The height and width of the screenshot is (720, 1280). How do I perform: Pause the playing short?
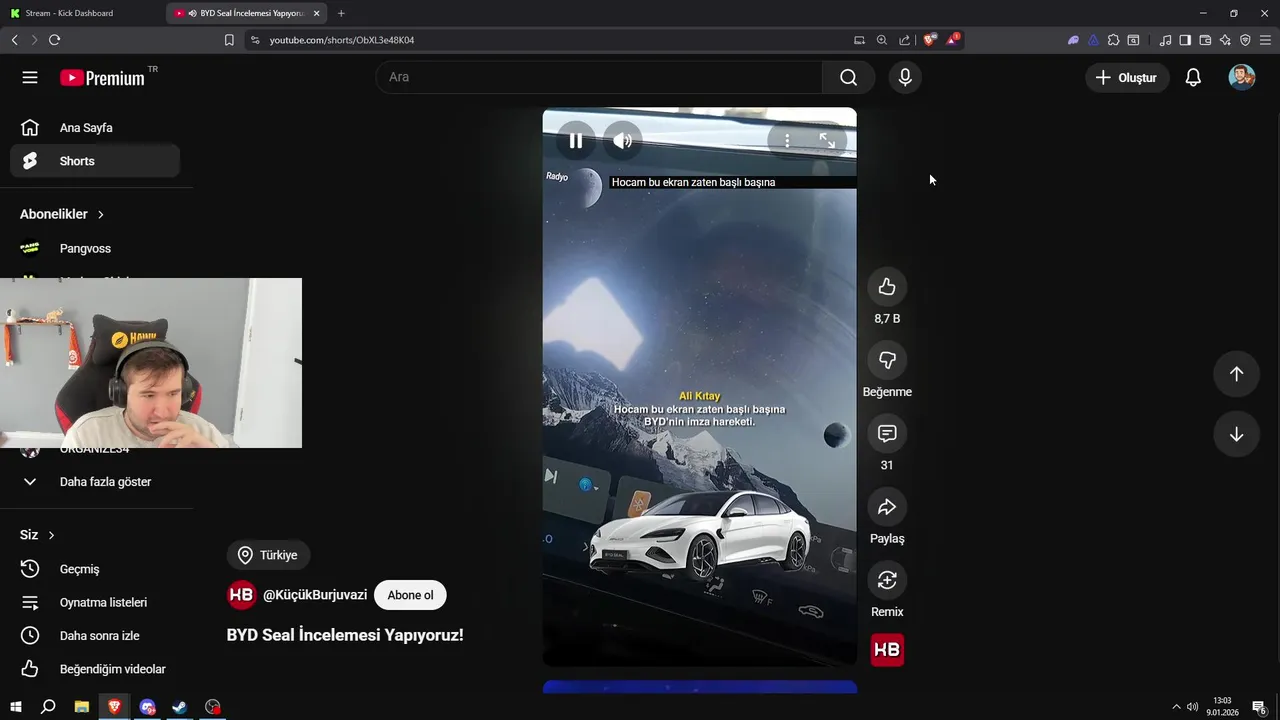576,141
